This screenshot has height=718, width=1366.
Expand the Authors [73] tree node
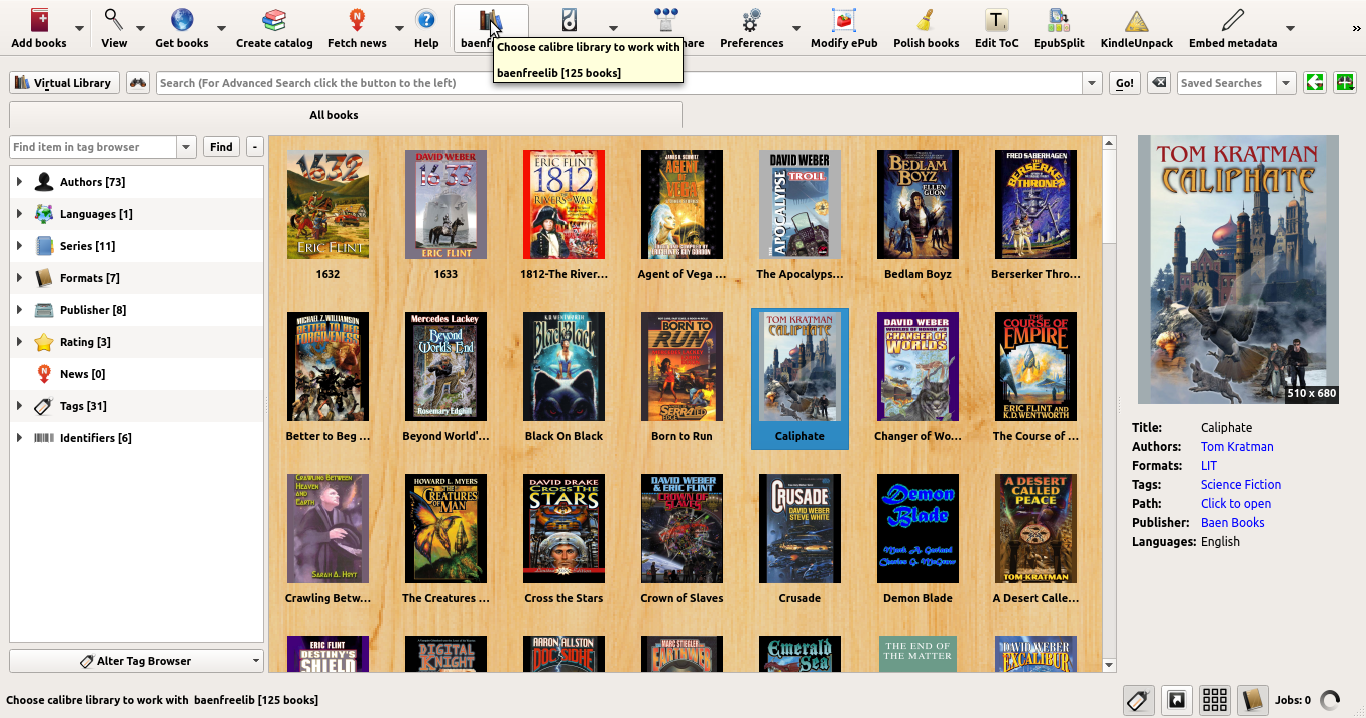(x=19, y=182)
